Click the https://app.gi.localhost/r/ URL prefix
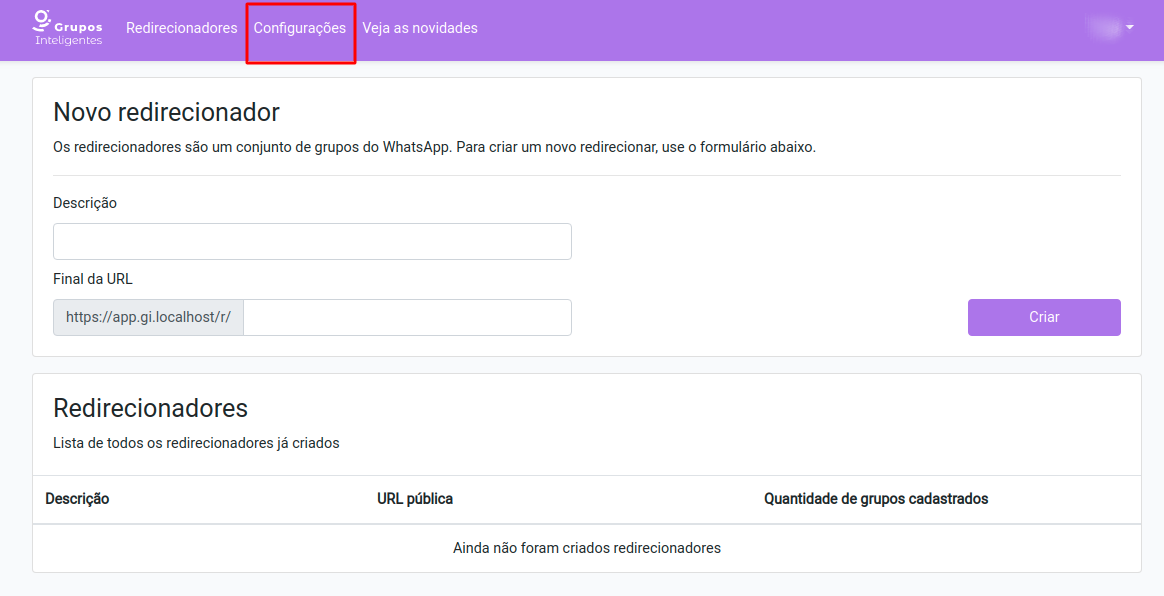1164x596 pixels. pyautogui.click(x=148, y=317)
